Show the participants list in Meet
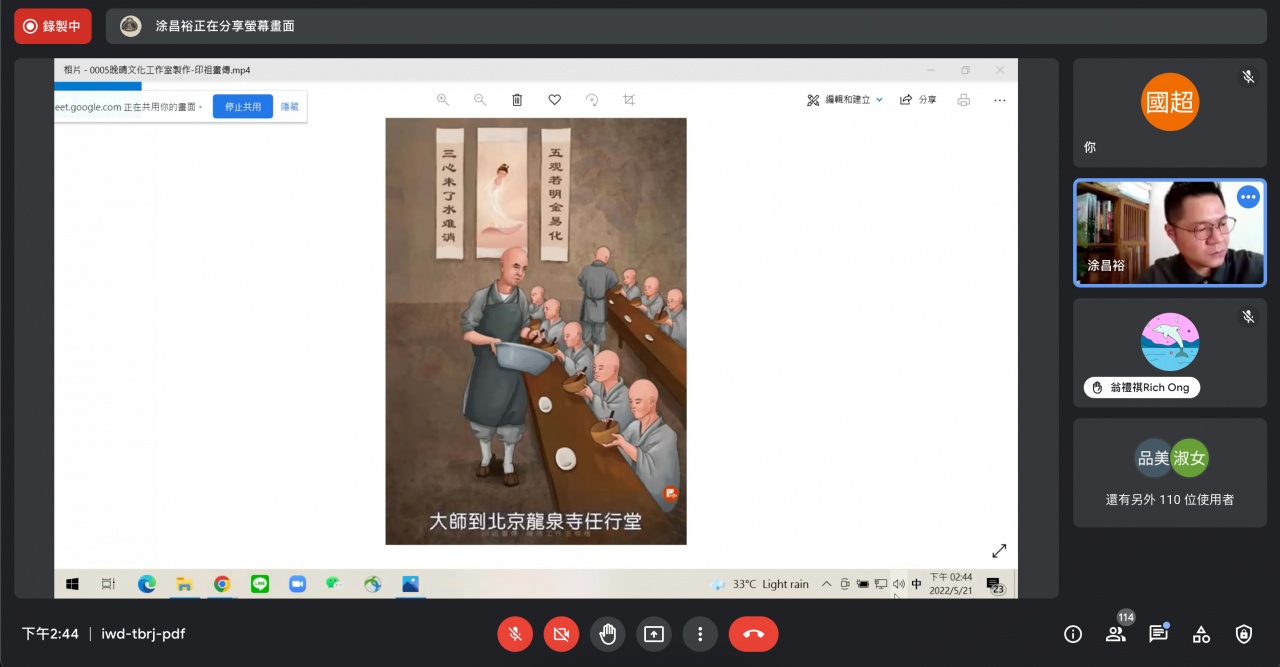Screen dimensions: 1280x667 pyautogui.click(x=1115, y=634)
